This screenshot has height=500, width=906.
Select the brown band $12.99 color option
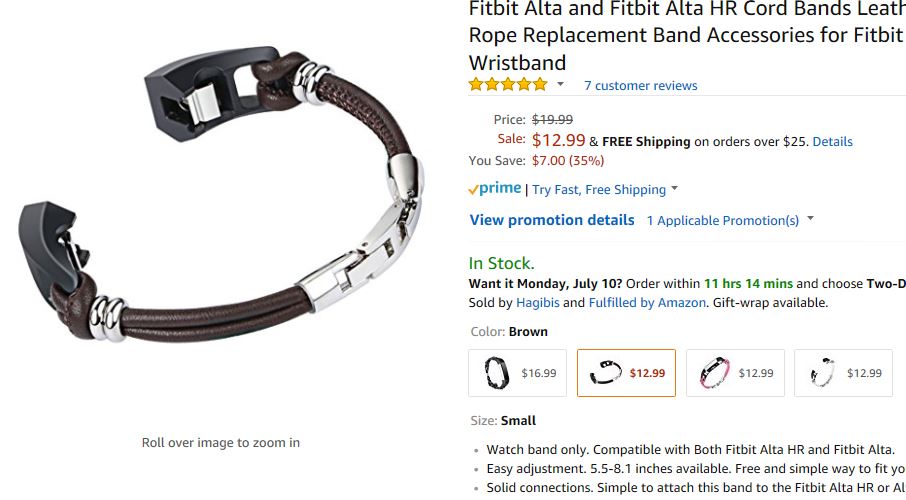(x=626, y=373)
